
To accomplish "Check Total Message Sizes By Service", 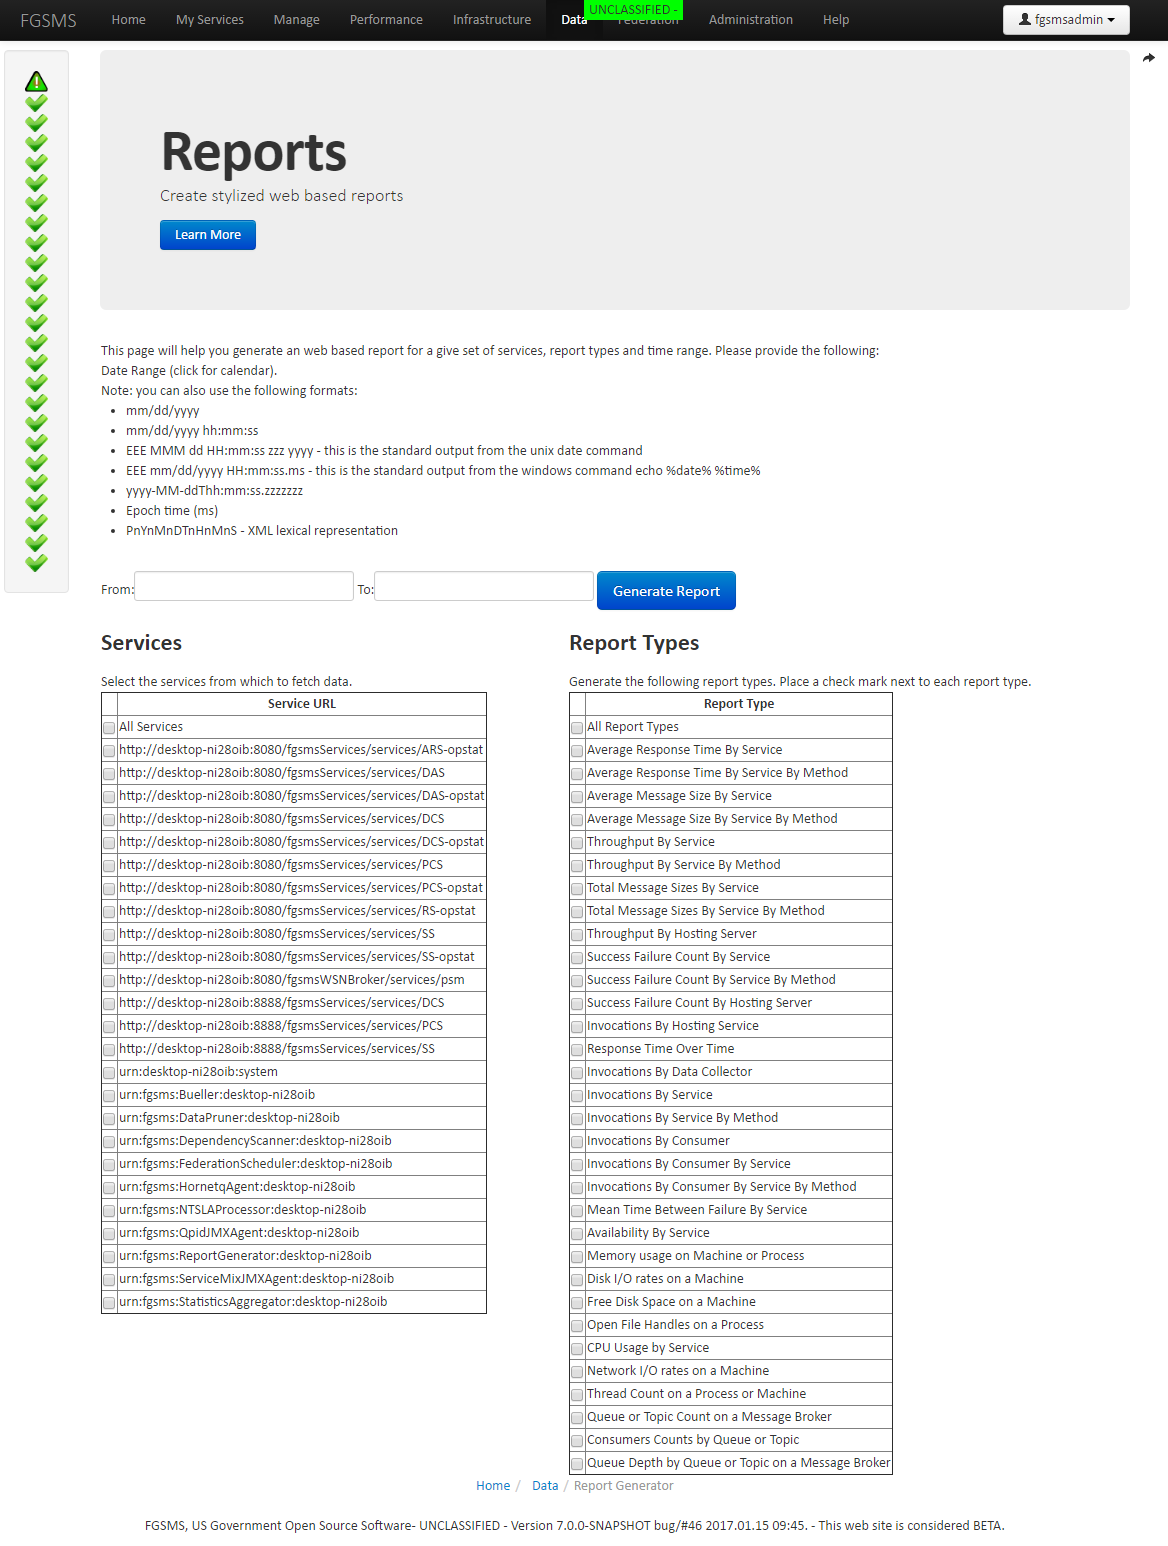I will pos(577,889).
